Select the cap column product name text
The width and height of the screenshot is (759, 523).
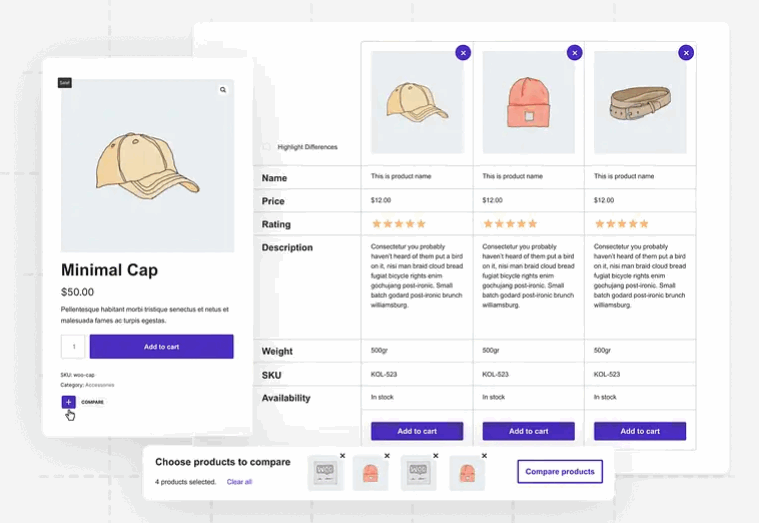(x=401, y=176)
